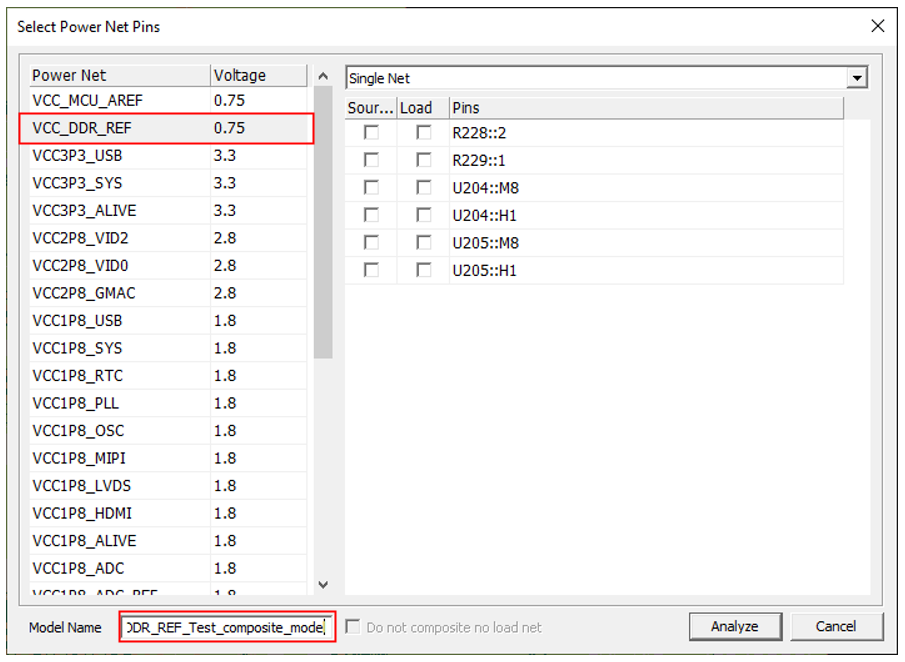Viewport: 905px width, 662px height.
Task: Close the Select Power Net Pins dialog
Action: tap(878, 26)
